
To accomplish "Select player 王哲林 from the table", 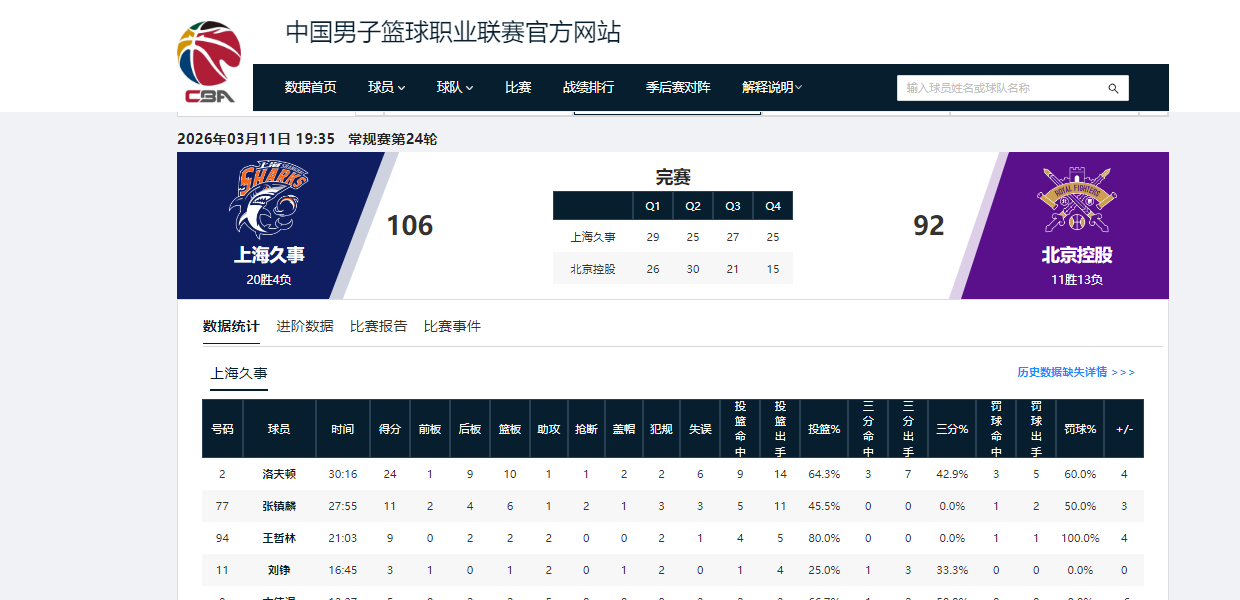I will (x=279, y=538).
